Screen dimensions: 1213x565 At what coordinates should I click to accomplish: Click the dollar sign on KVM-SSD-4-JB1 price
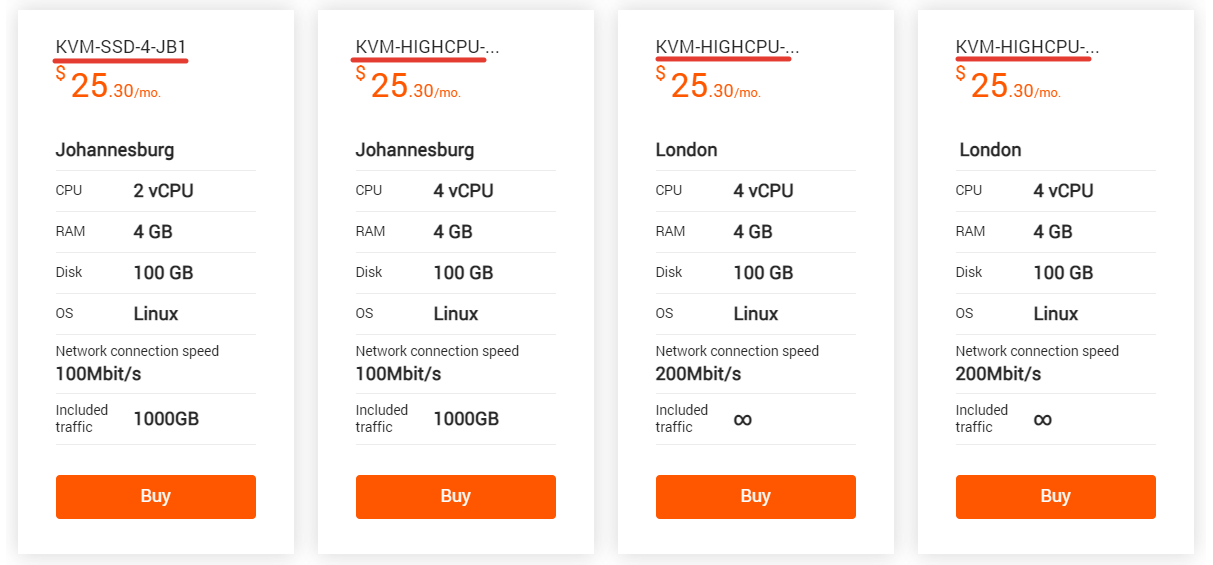point(61,73)
